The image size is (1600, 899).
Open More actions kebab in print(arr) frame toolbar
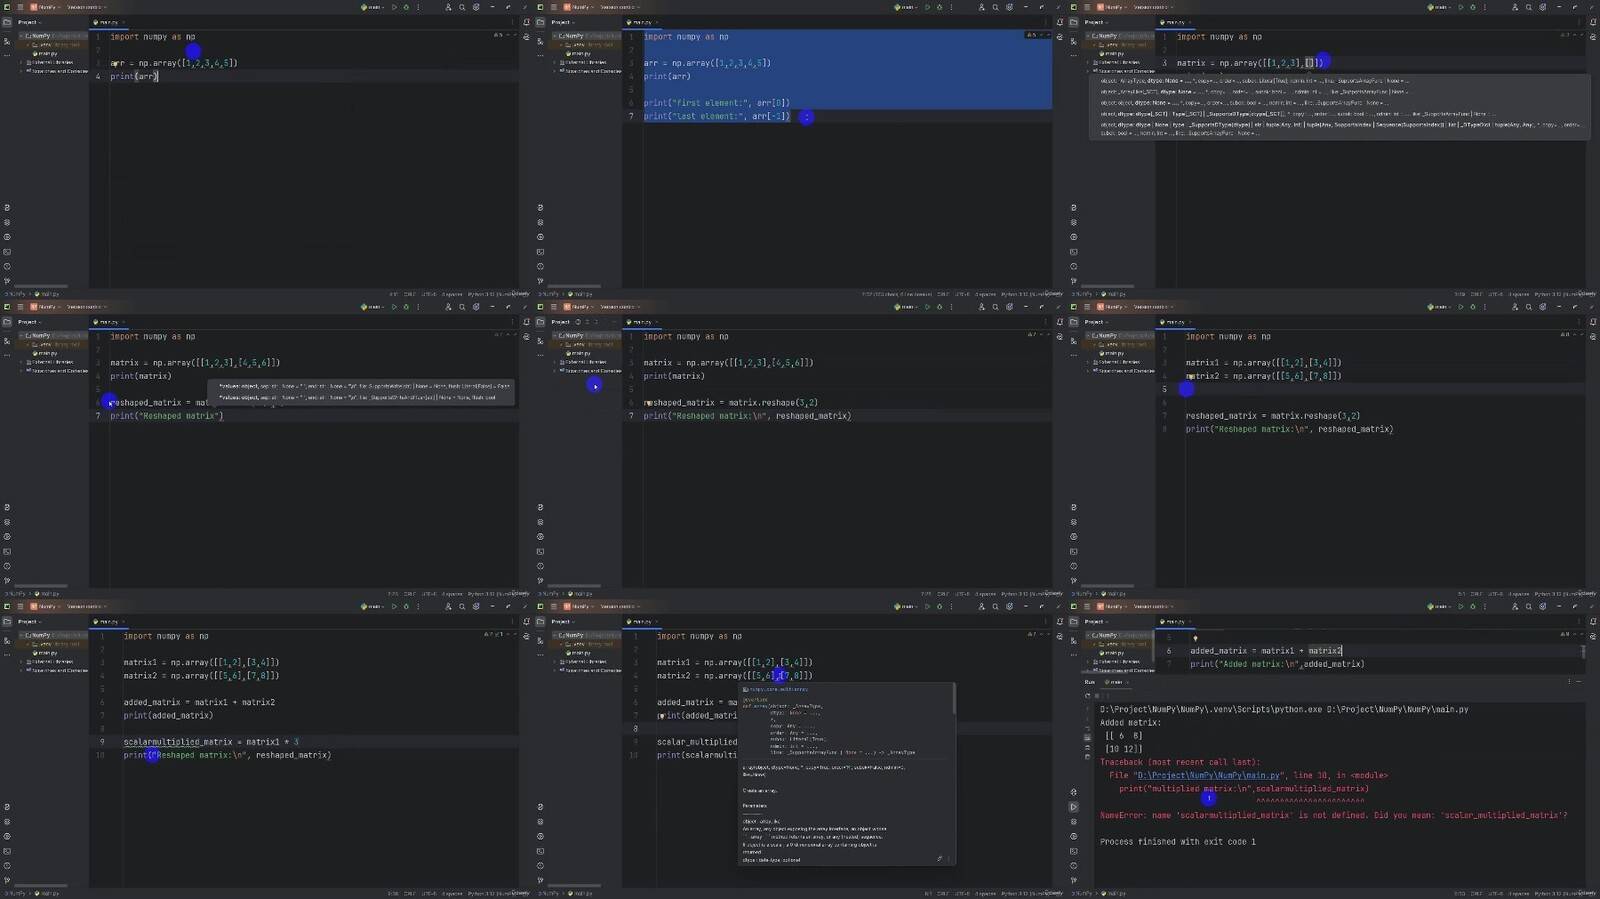[x=418, y=7]
